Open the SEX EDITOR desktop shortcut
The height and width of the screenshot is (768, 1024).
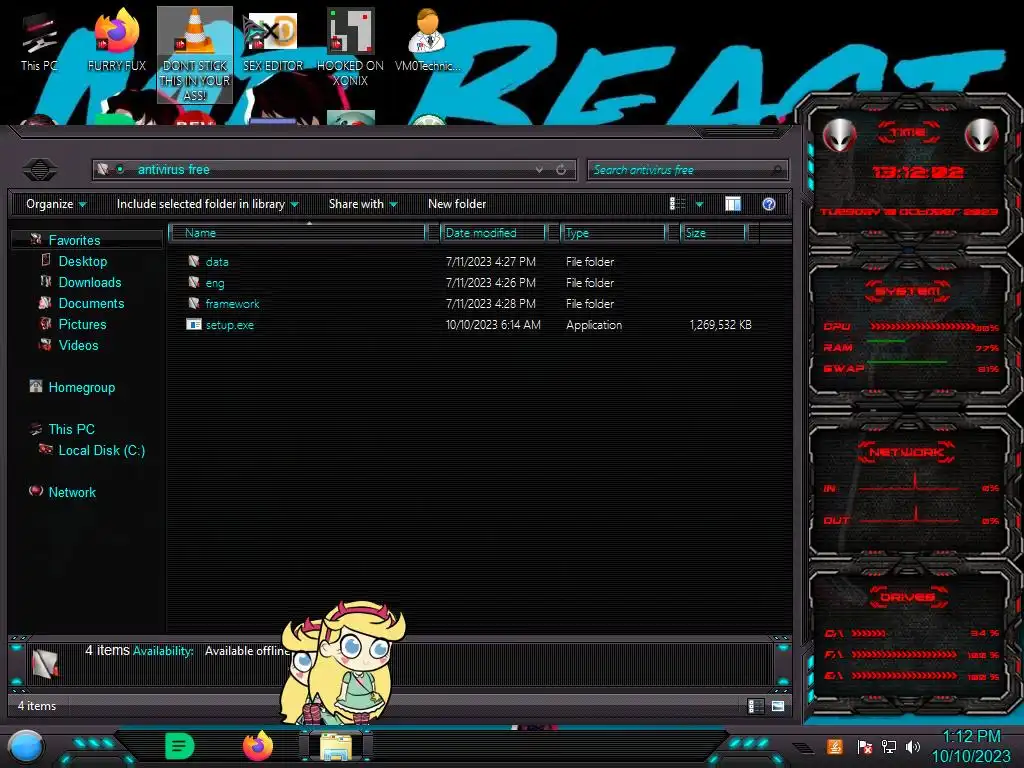point(272,40)
